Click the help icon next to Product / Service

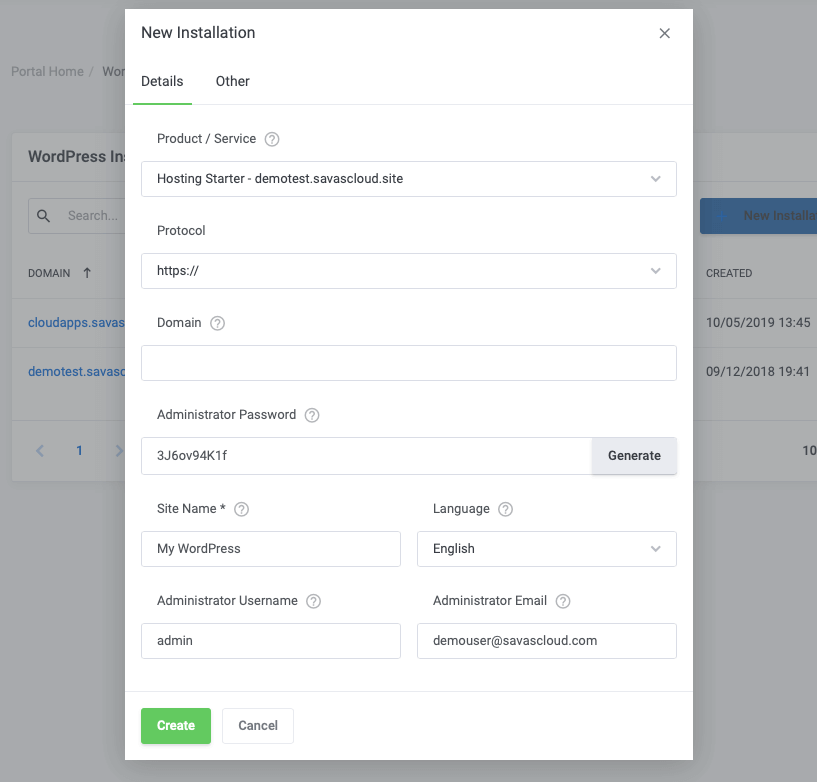(x=271, y=139)
